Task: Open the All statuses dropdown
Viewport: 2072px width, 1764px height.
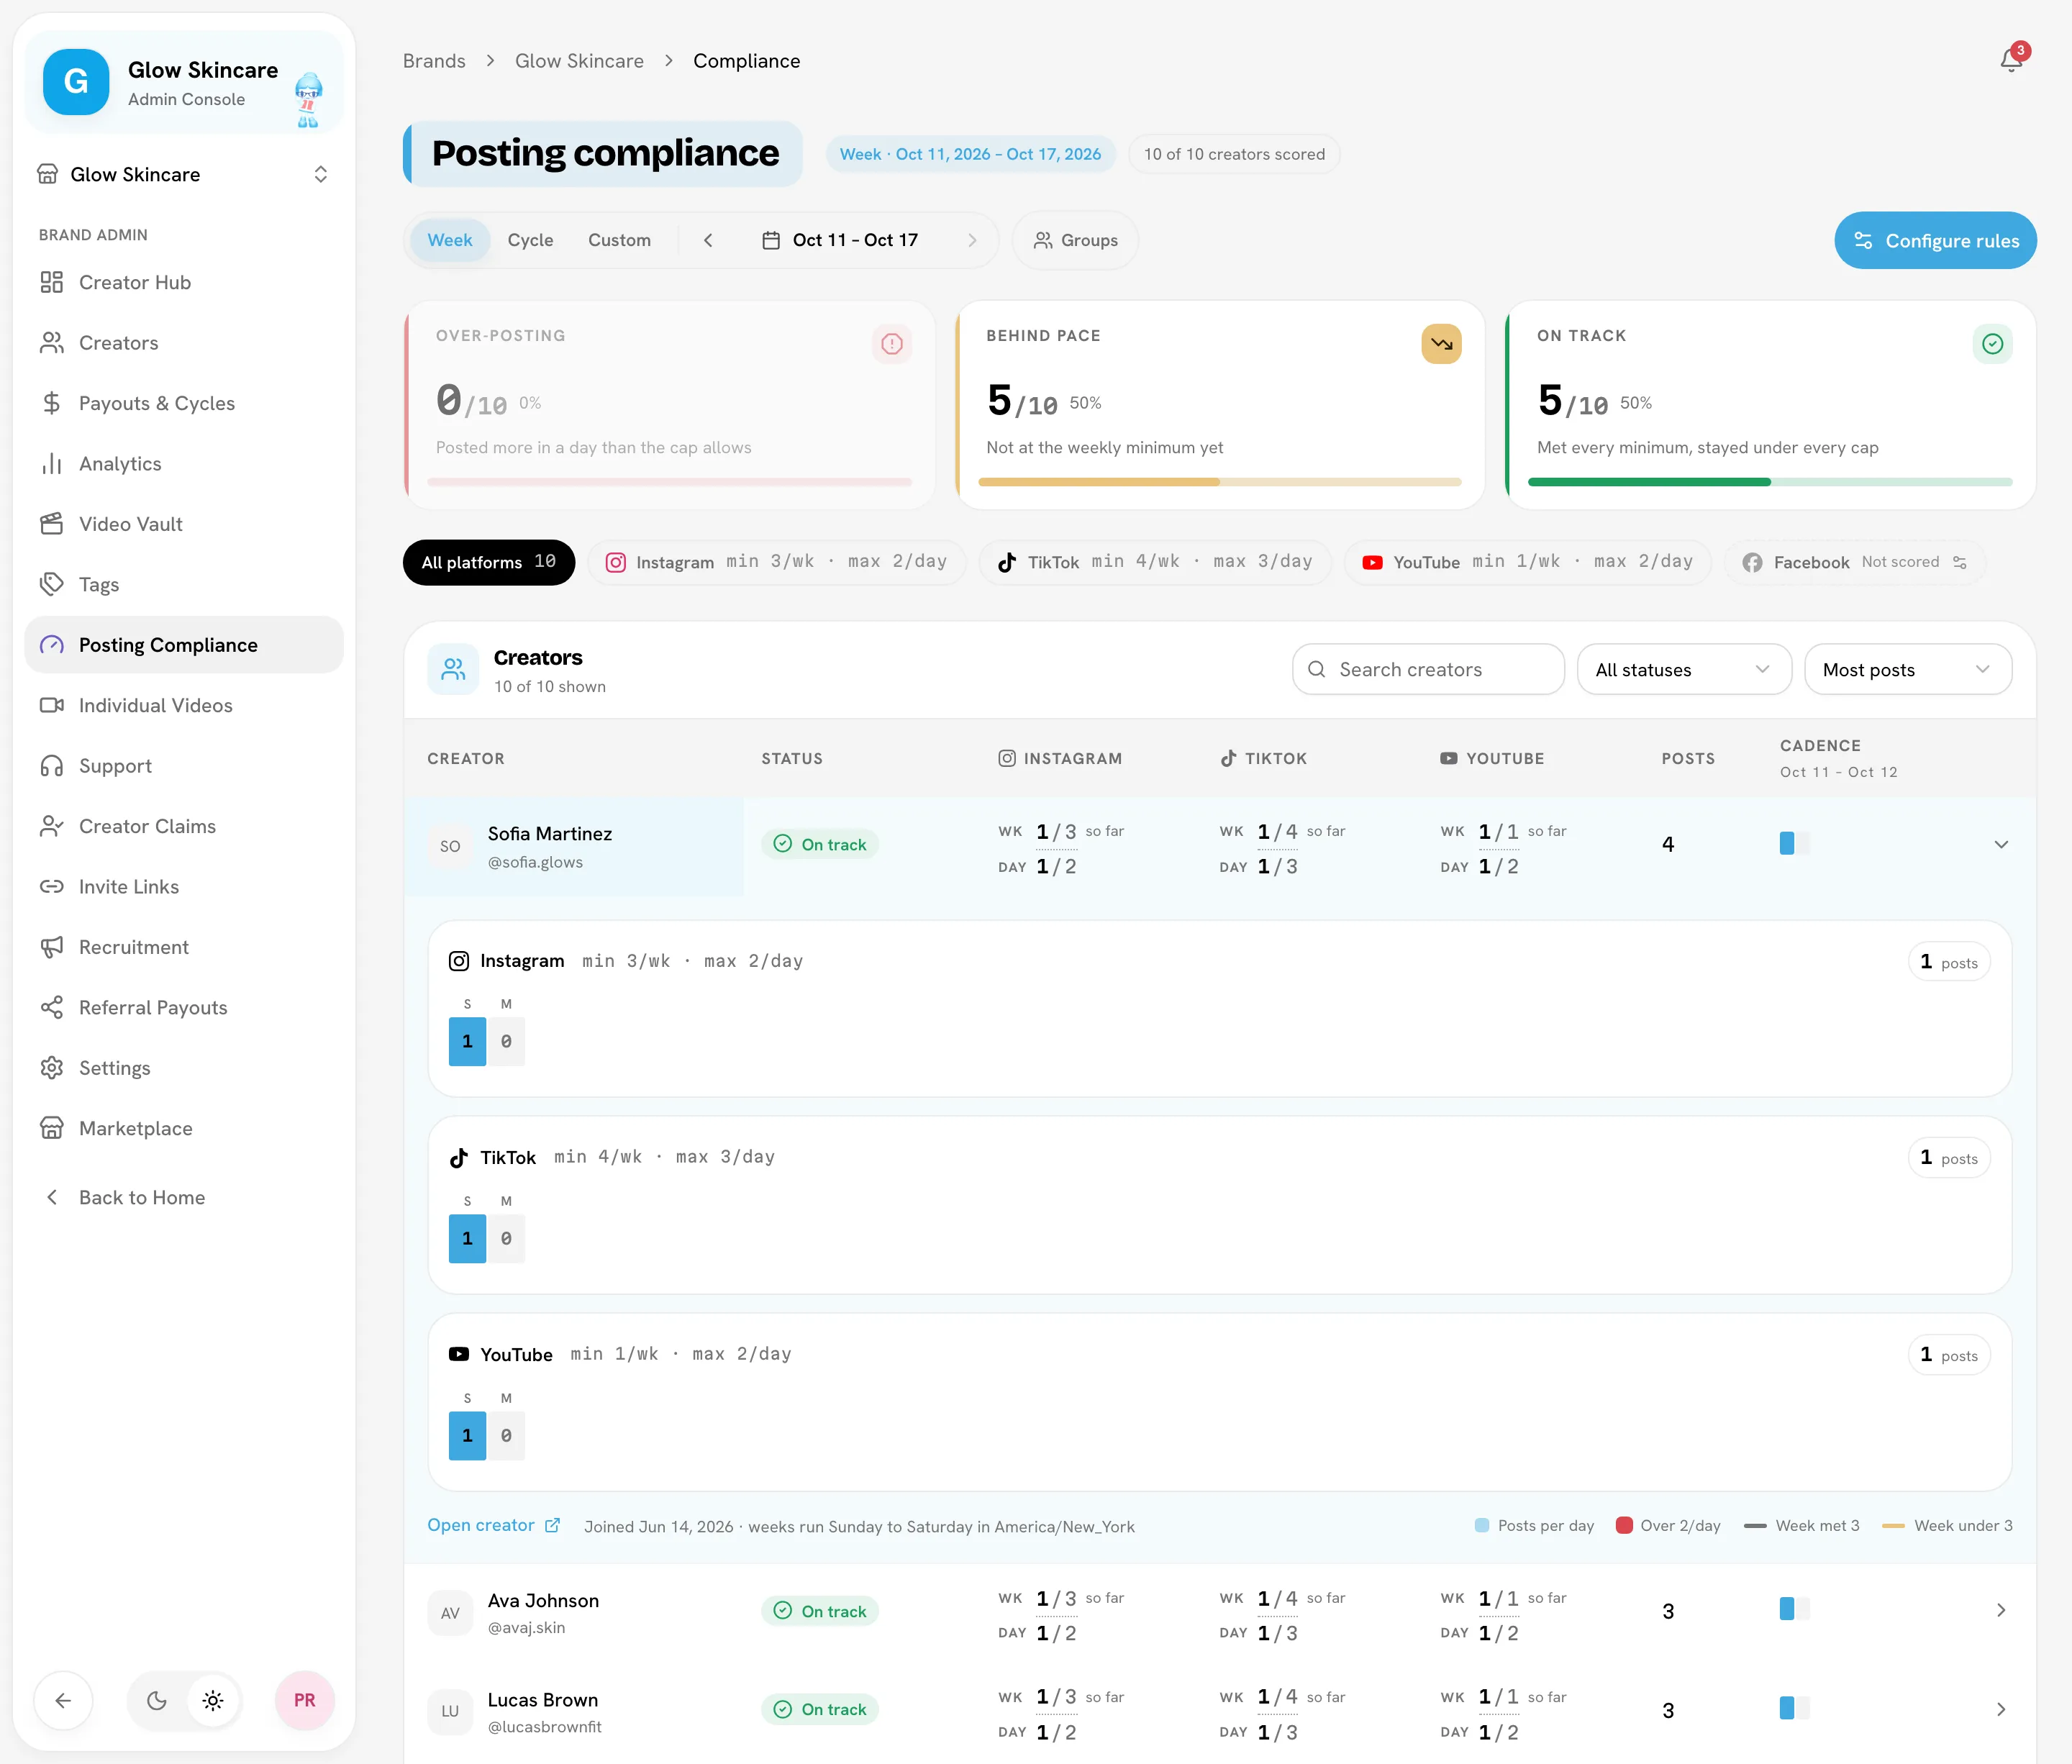Action: click(1684, 669)
